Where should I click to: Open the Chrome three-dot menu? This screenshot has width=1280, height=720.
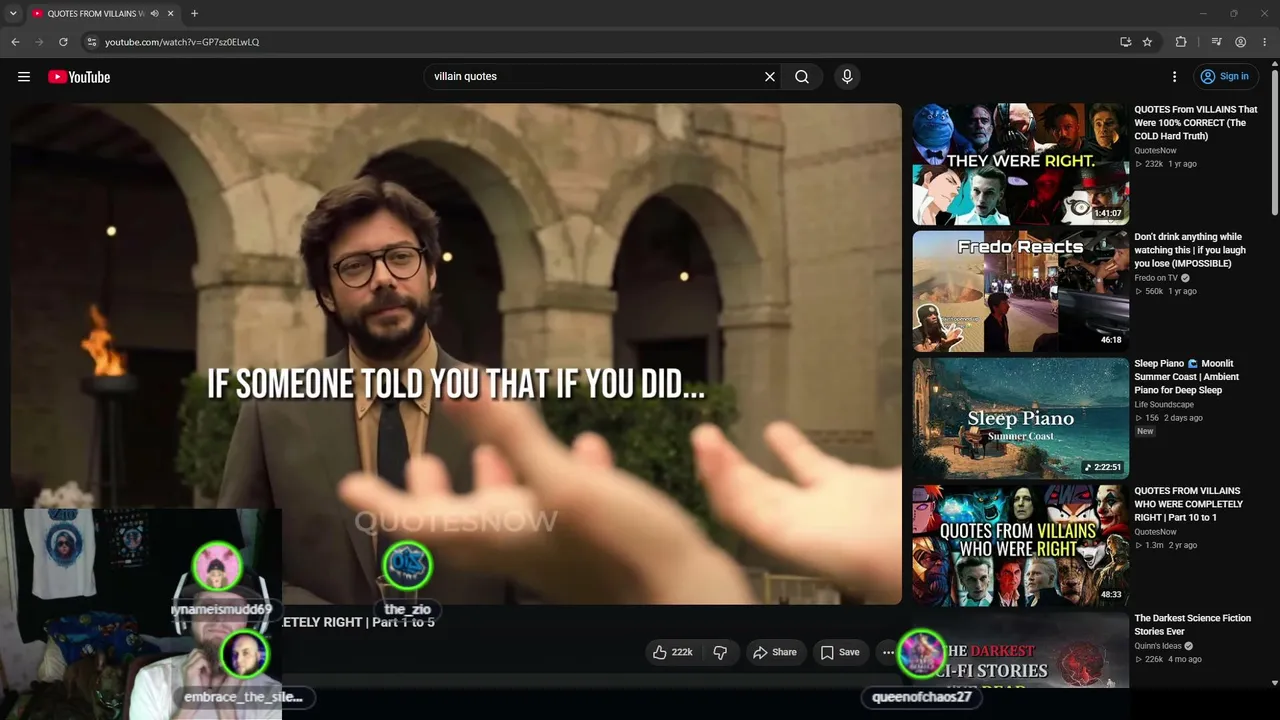pyautogui.click(x=1265, y=42)
